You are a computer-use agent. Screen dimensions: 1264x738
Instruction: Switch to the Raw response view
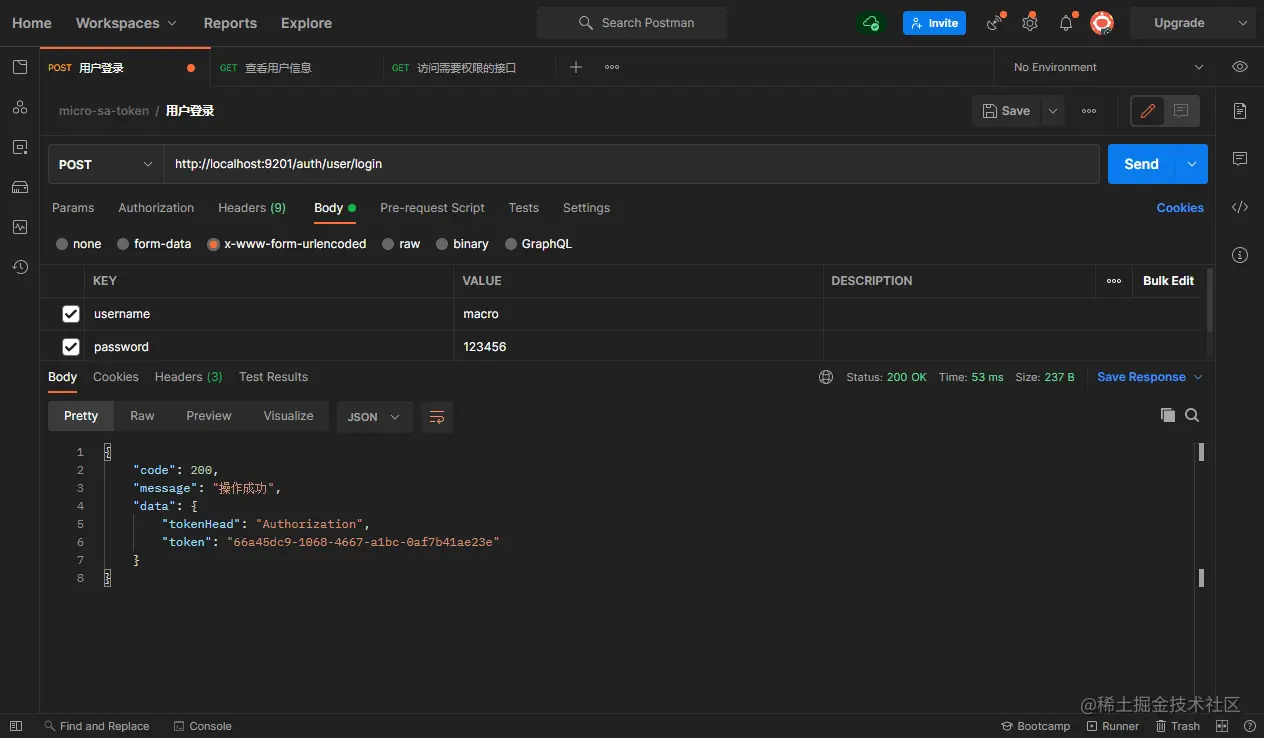coord(142,416)
